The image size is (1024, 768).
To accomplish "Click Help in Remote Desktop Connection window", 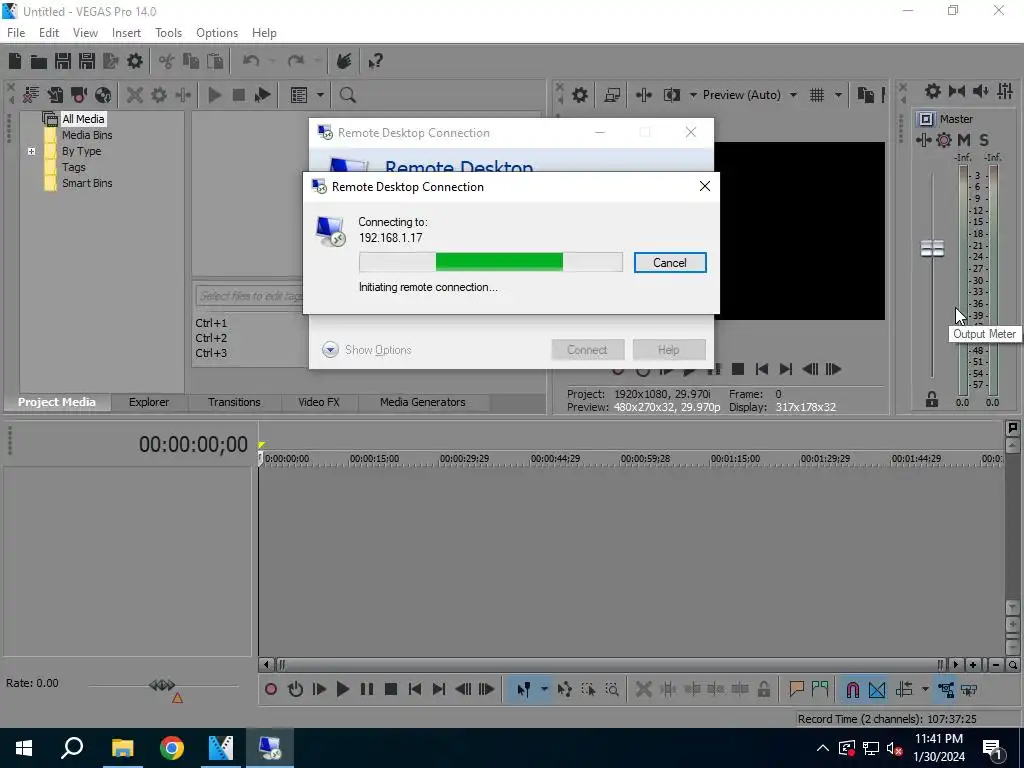I will [x=669, y=350].
